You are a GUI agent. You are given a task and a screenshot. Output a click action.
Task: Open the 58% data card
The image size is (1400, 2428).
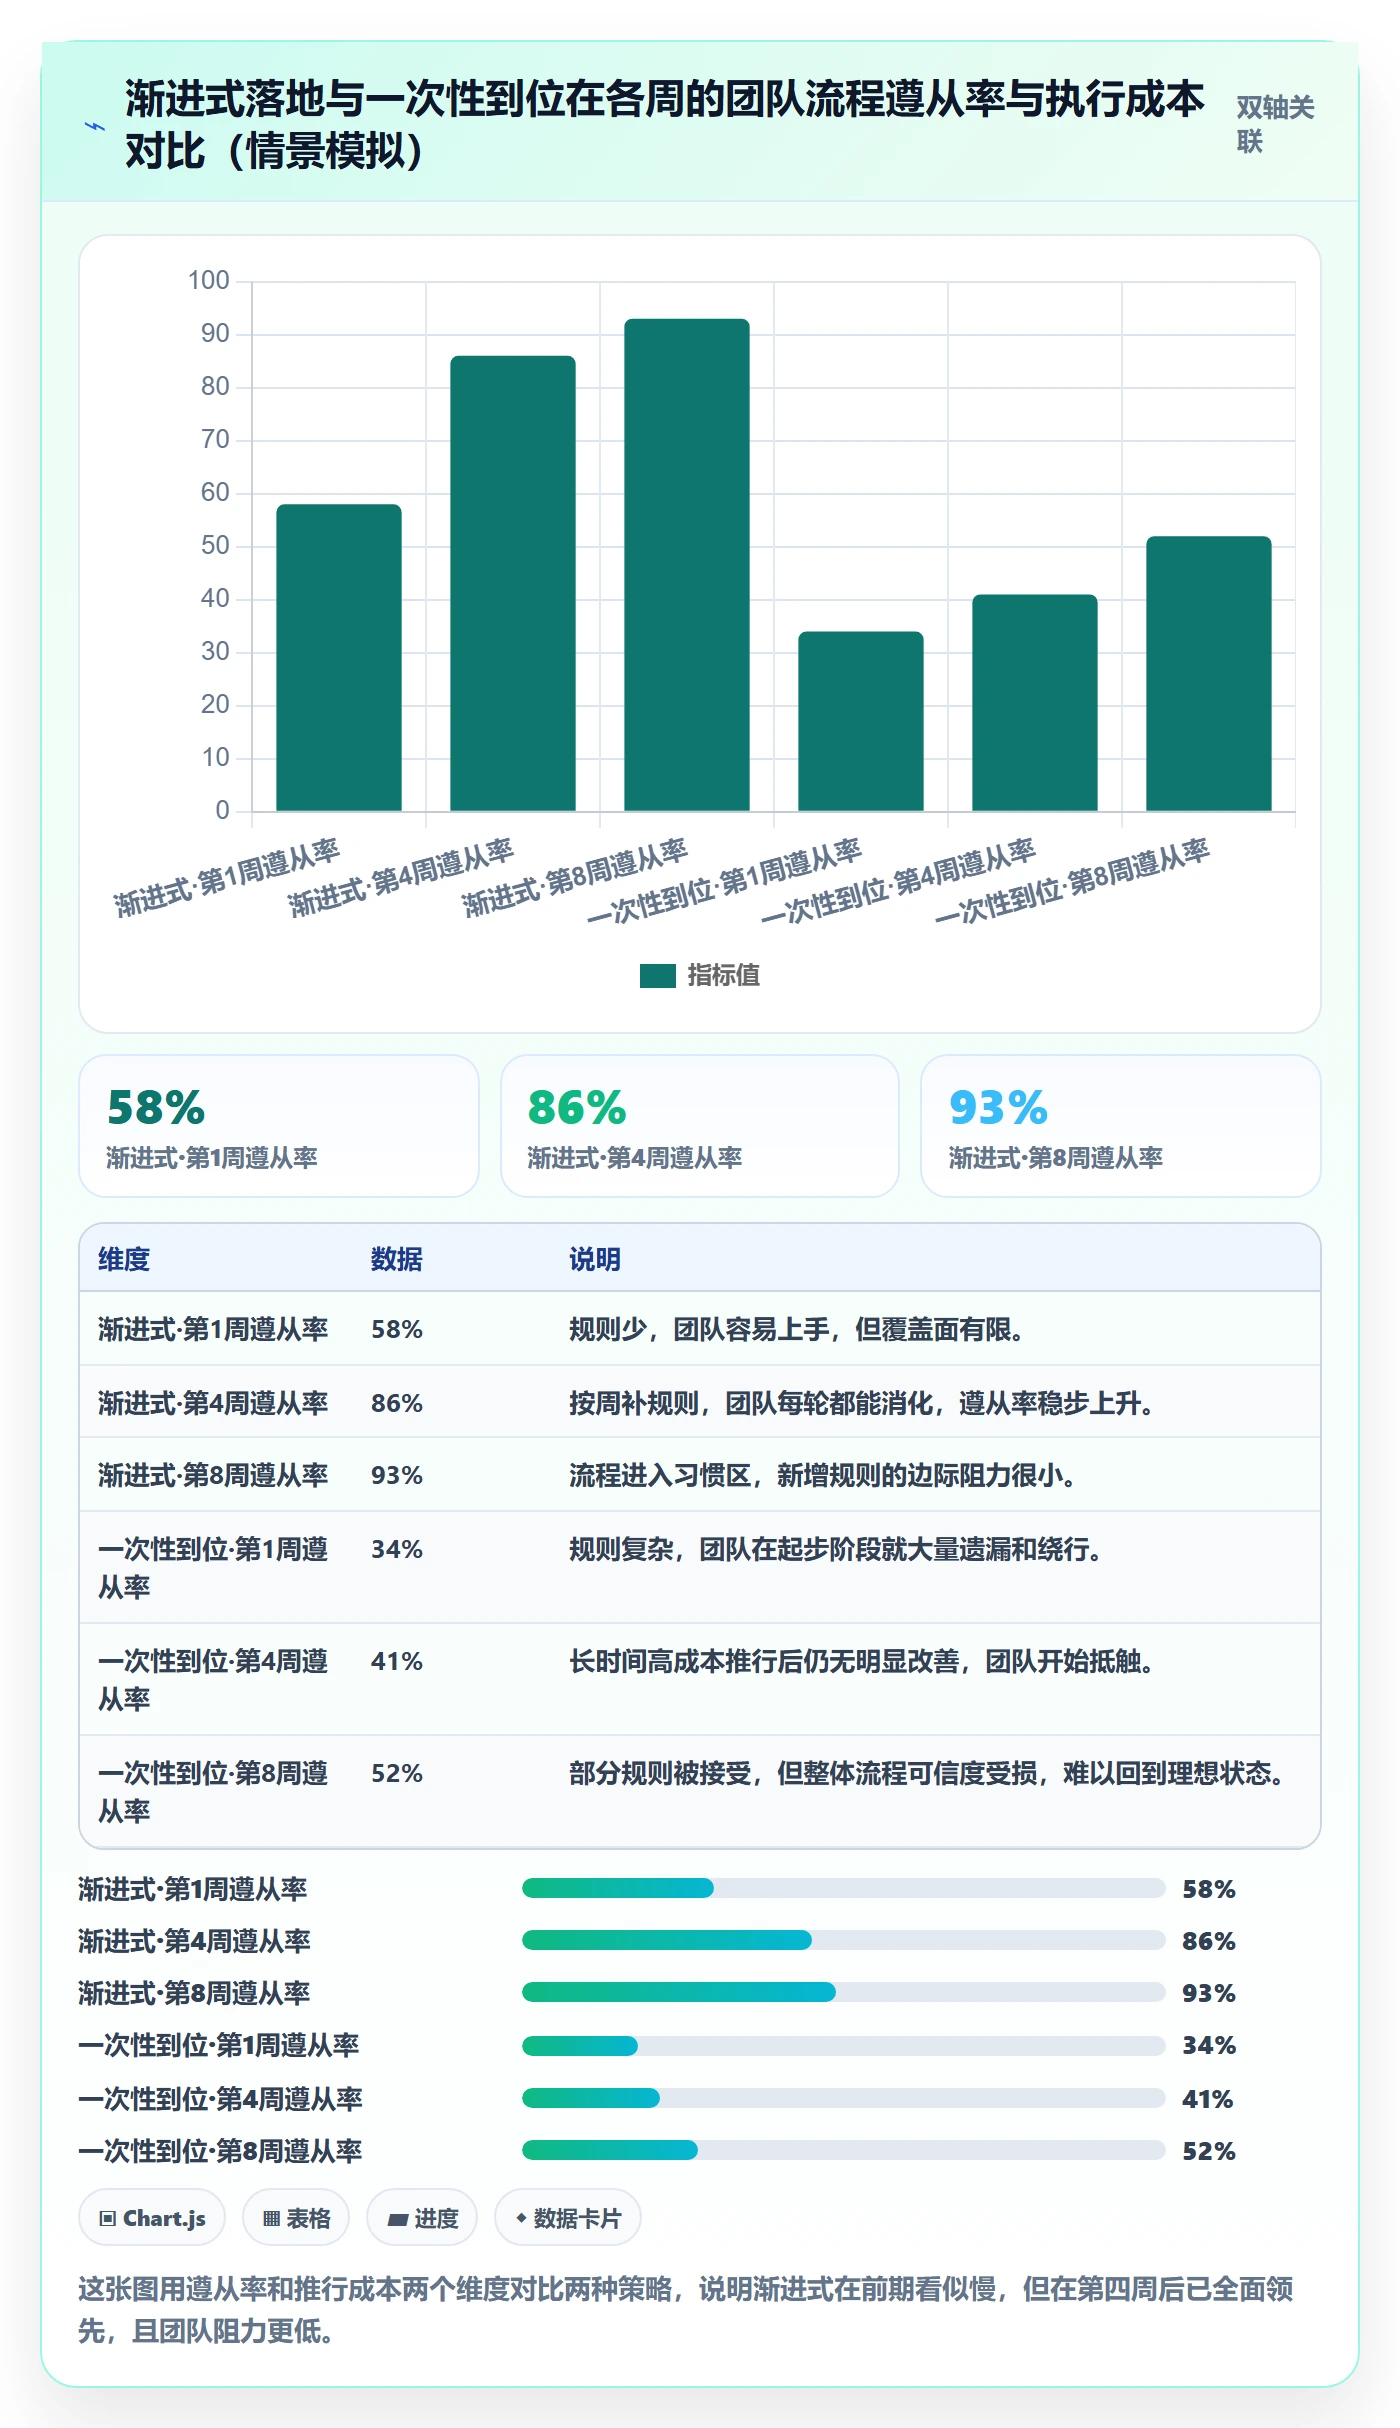point(279,1126)
